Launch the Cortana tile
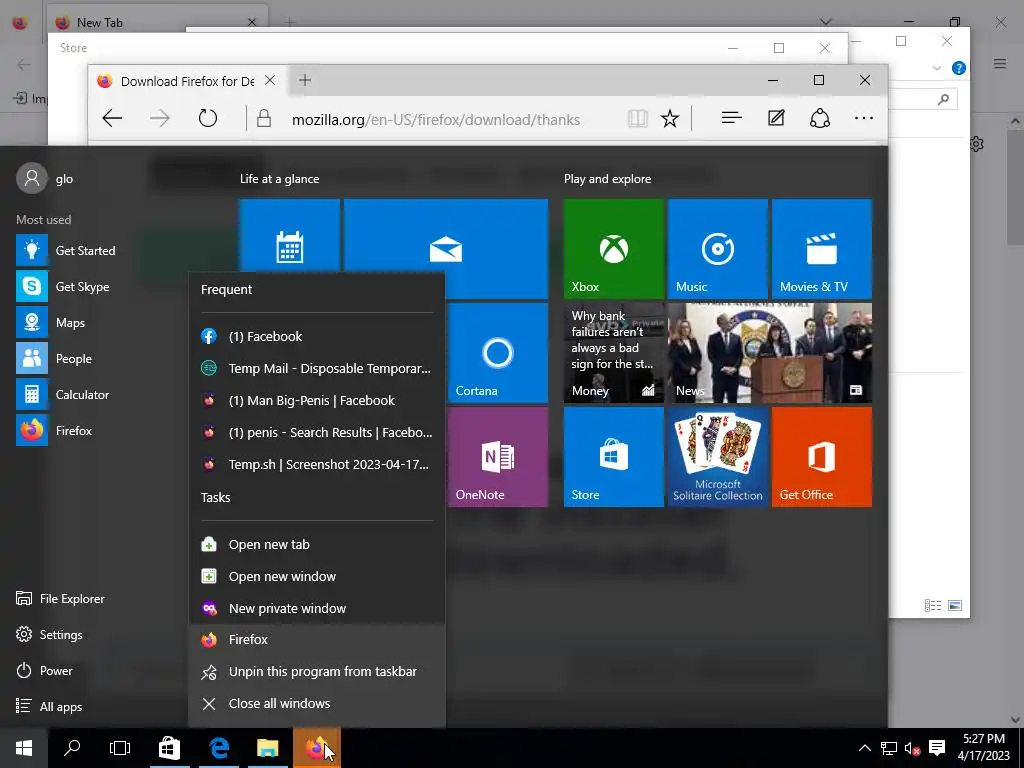 tap(498, 353)
